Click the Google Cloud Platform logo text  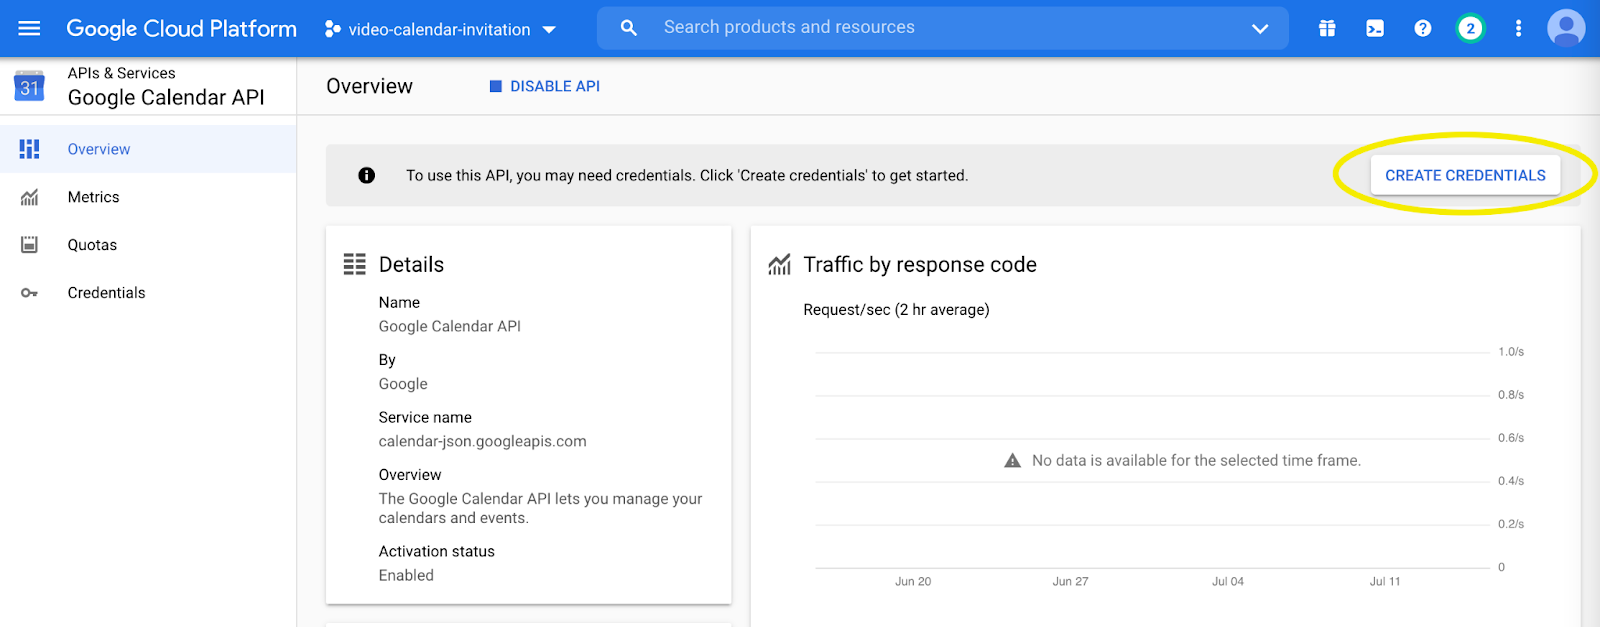(181, 29)
